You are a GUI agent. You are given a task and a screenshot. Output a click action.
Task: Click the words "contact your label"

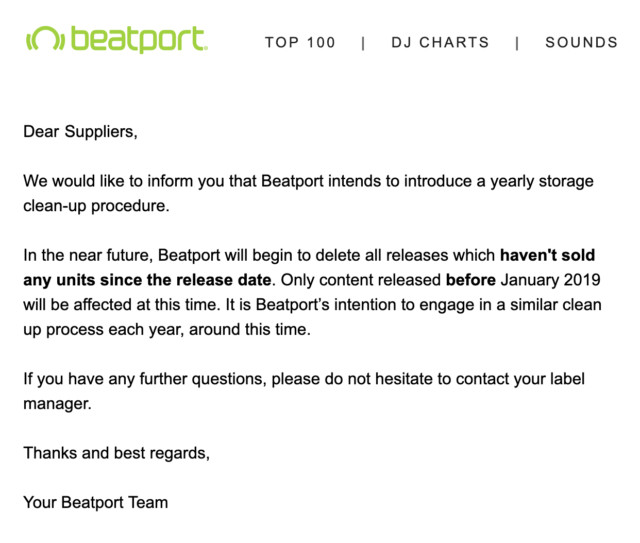(522, 378)
